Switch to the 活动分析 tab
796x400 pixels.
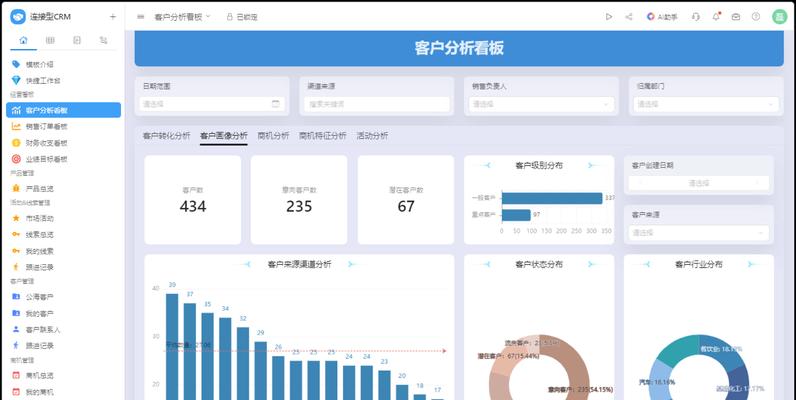tap(372, 136)
